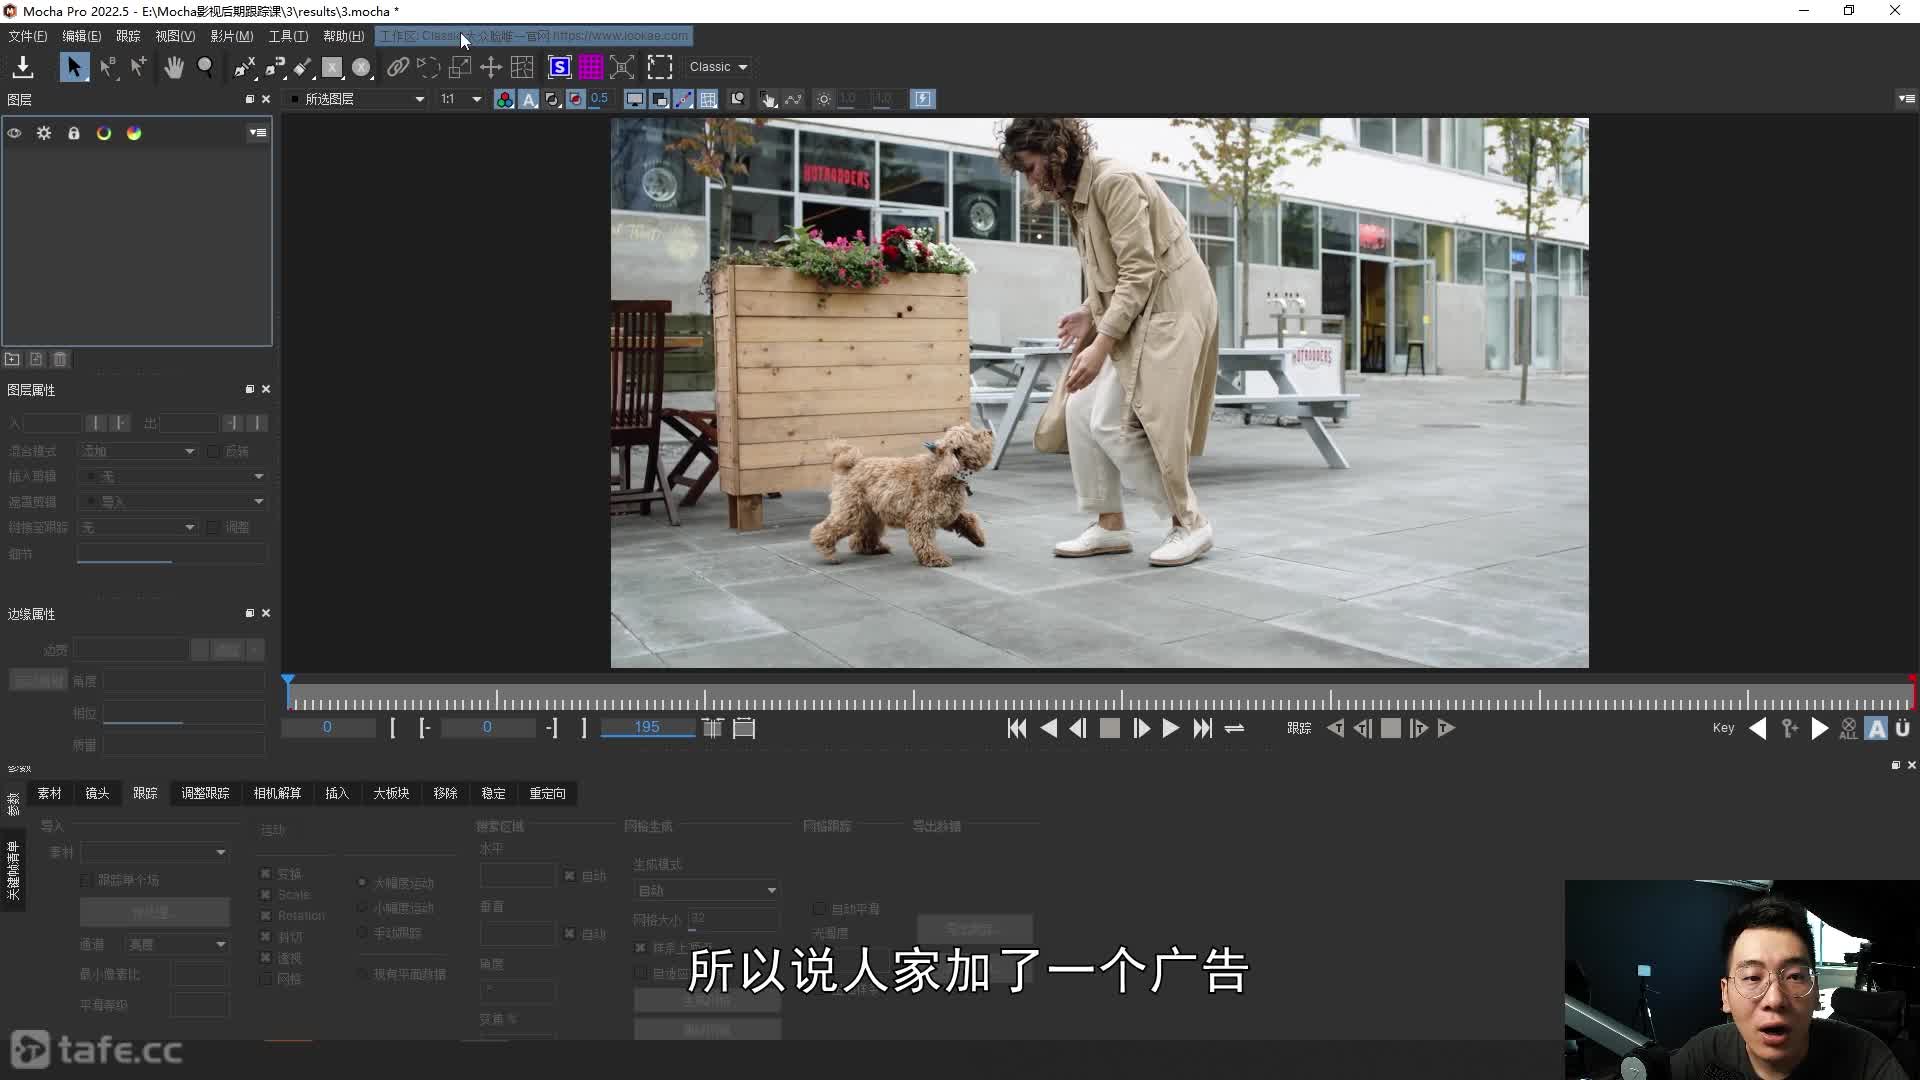Switch to the 调整跟踪 tab
The height and width of the screenshot is (1080, 1920).
205,793
